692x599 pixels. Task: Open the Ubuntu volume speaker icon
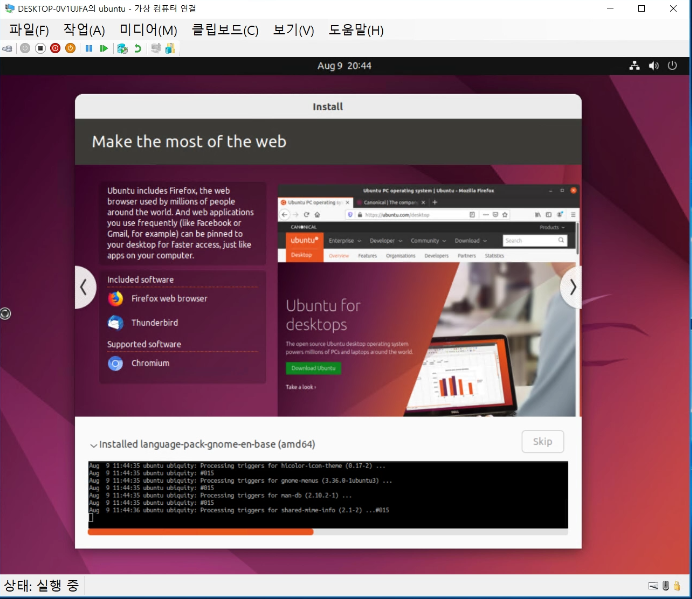[654, 66]
